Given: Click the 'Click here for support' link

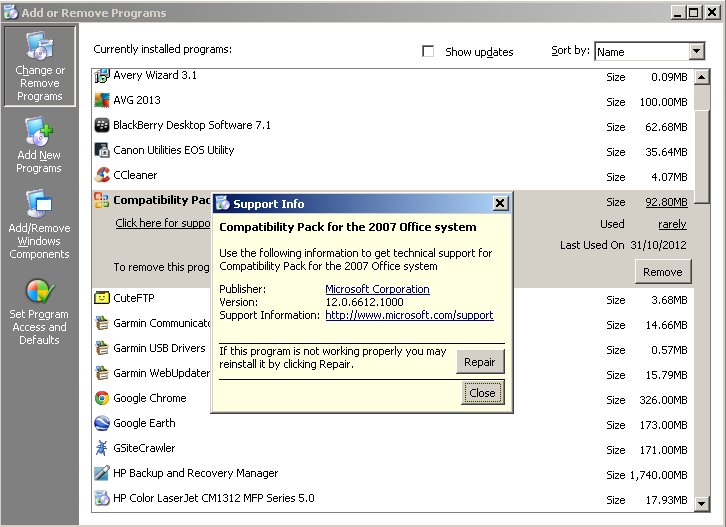Looking at the screenshot, I should coord(163,223).
